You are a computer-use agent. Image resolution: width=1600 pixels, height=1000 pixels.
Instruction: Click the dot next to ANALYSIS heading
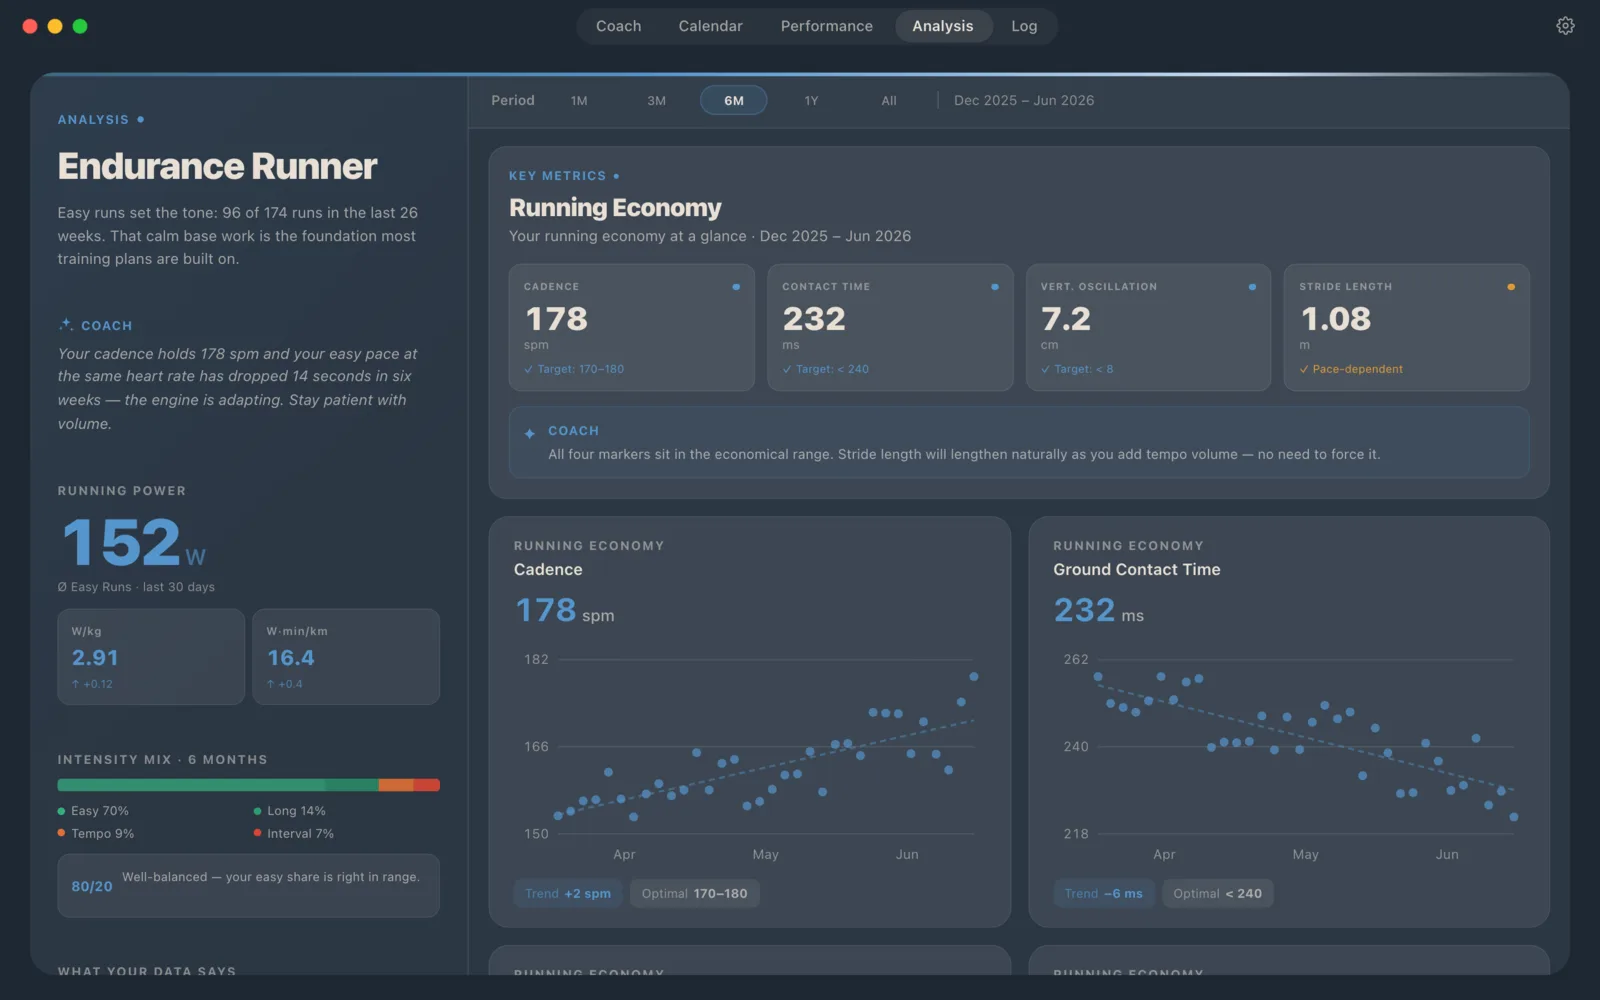[x=141, y=119]
